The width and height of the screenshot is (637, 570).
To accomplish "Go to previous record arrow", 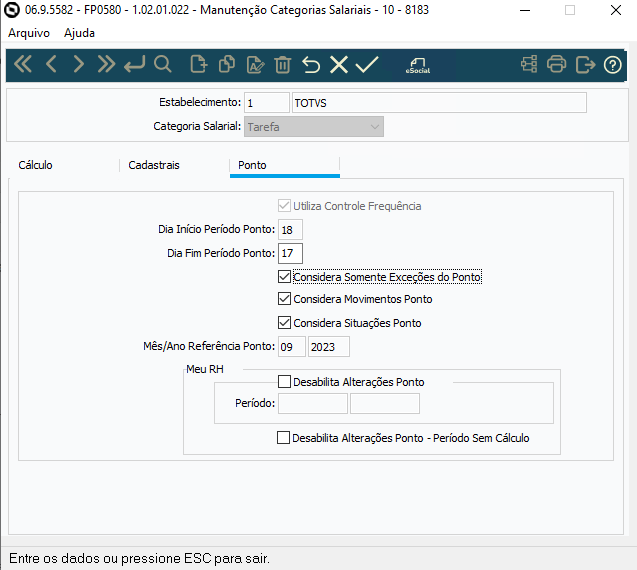I will (51, 65).
